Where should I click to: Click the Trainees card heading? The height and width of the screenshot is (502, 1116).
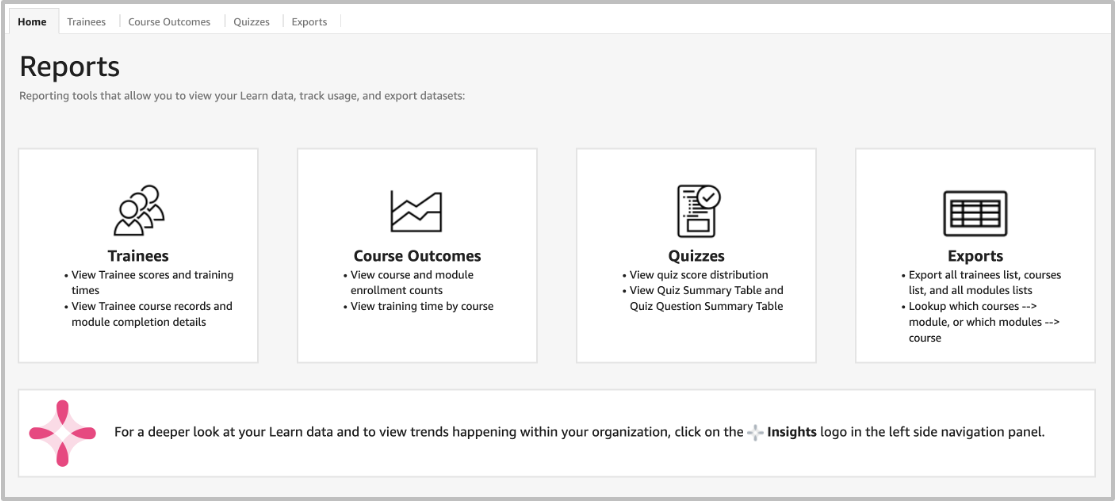coord(138,256)
